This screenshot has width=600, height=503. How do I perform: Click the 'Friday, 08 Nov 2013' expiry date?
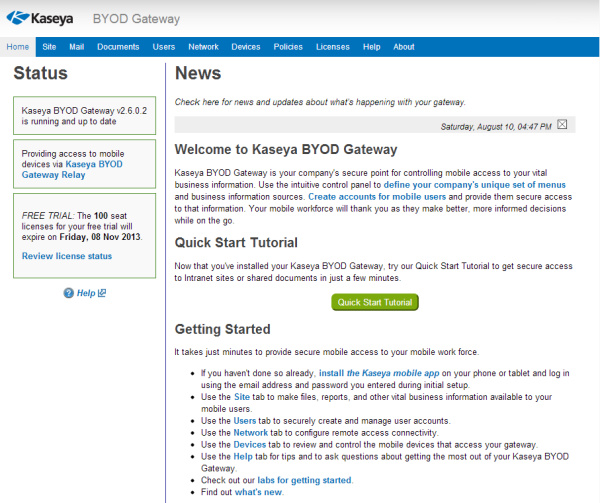[x=100, y=237]
